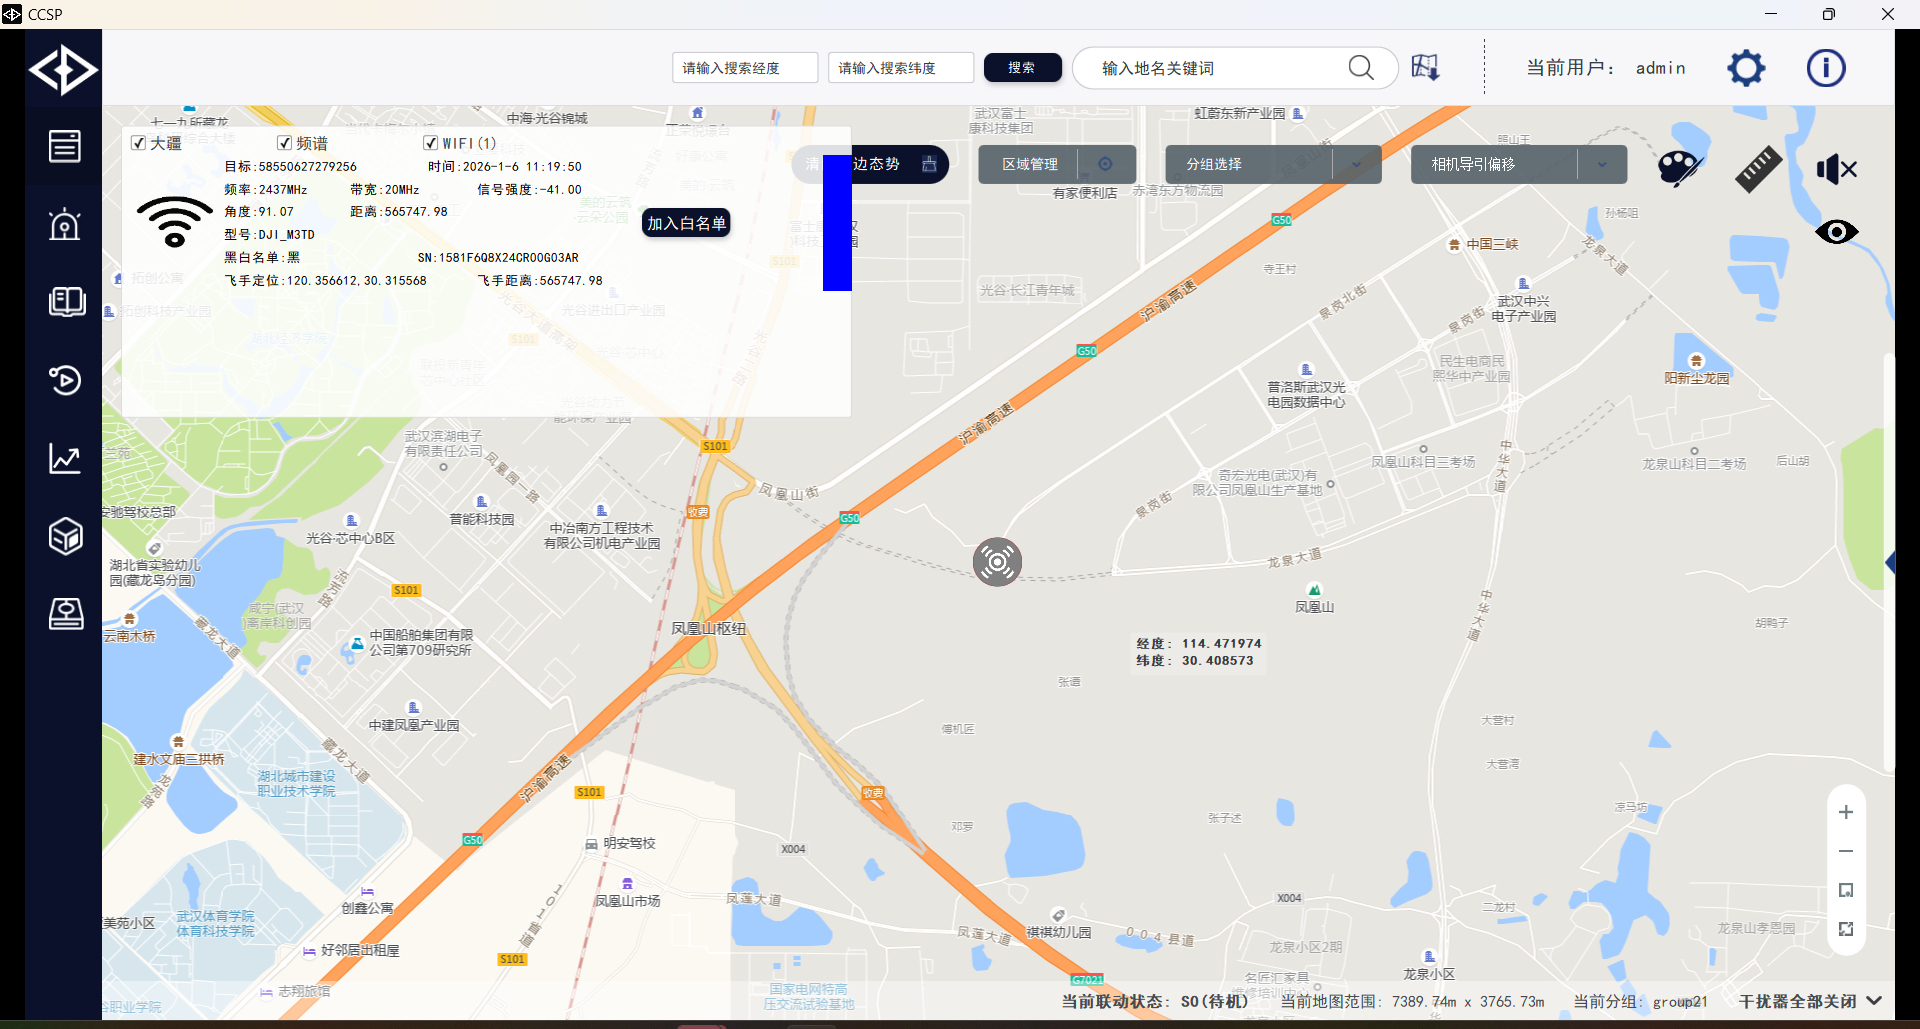Open the trend chart statistics sidebar icon
The width and height of the screenshot is (1920, 1029).
(65, 459)
